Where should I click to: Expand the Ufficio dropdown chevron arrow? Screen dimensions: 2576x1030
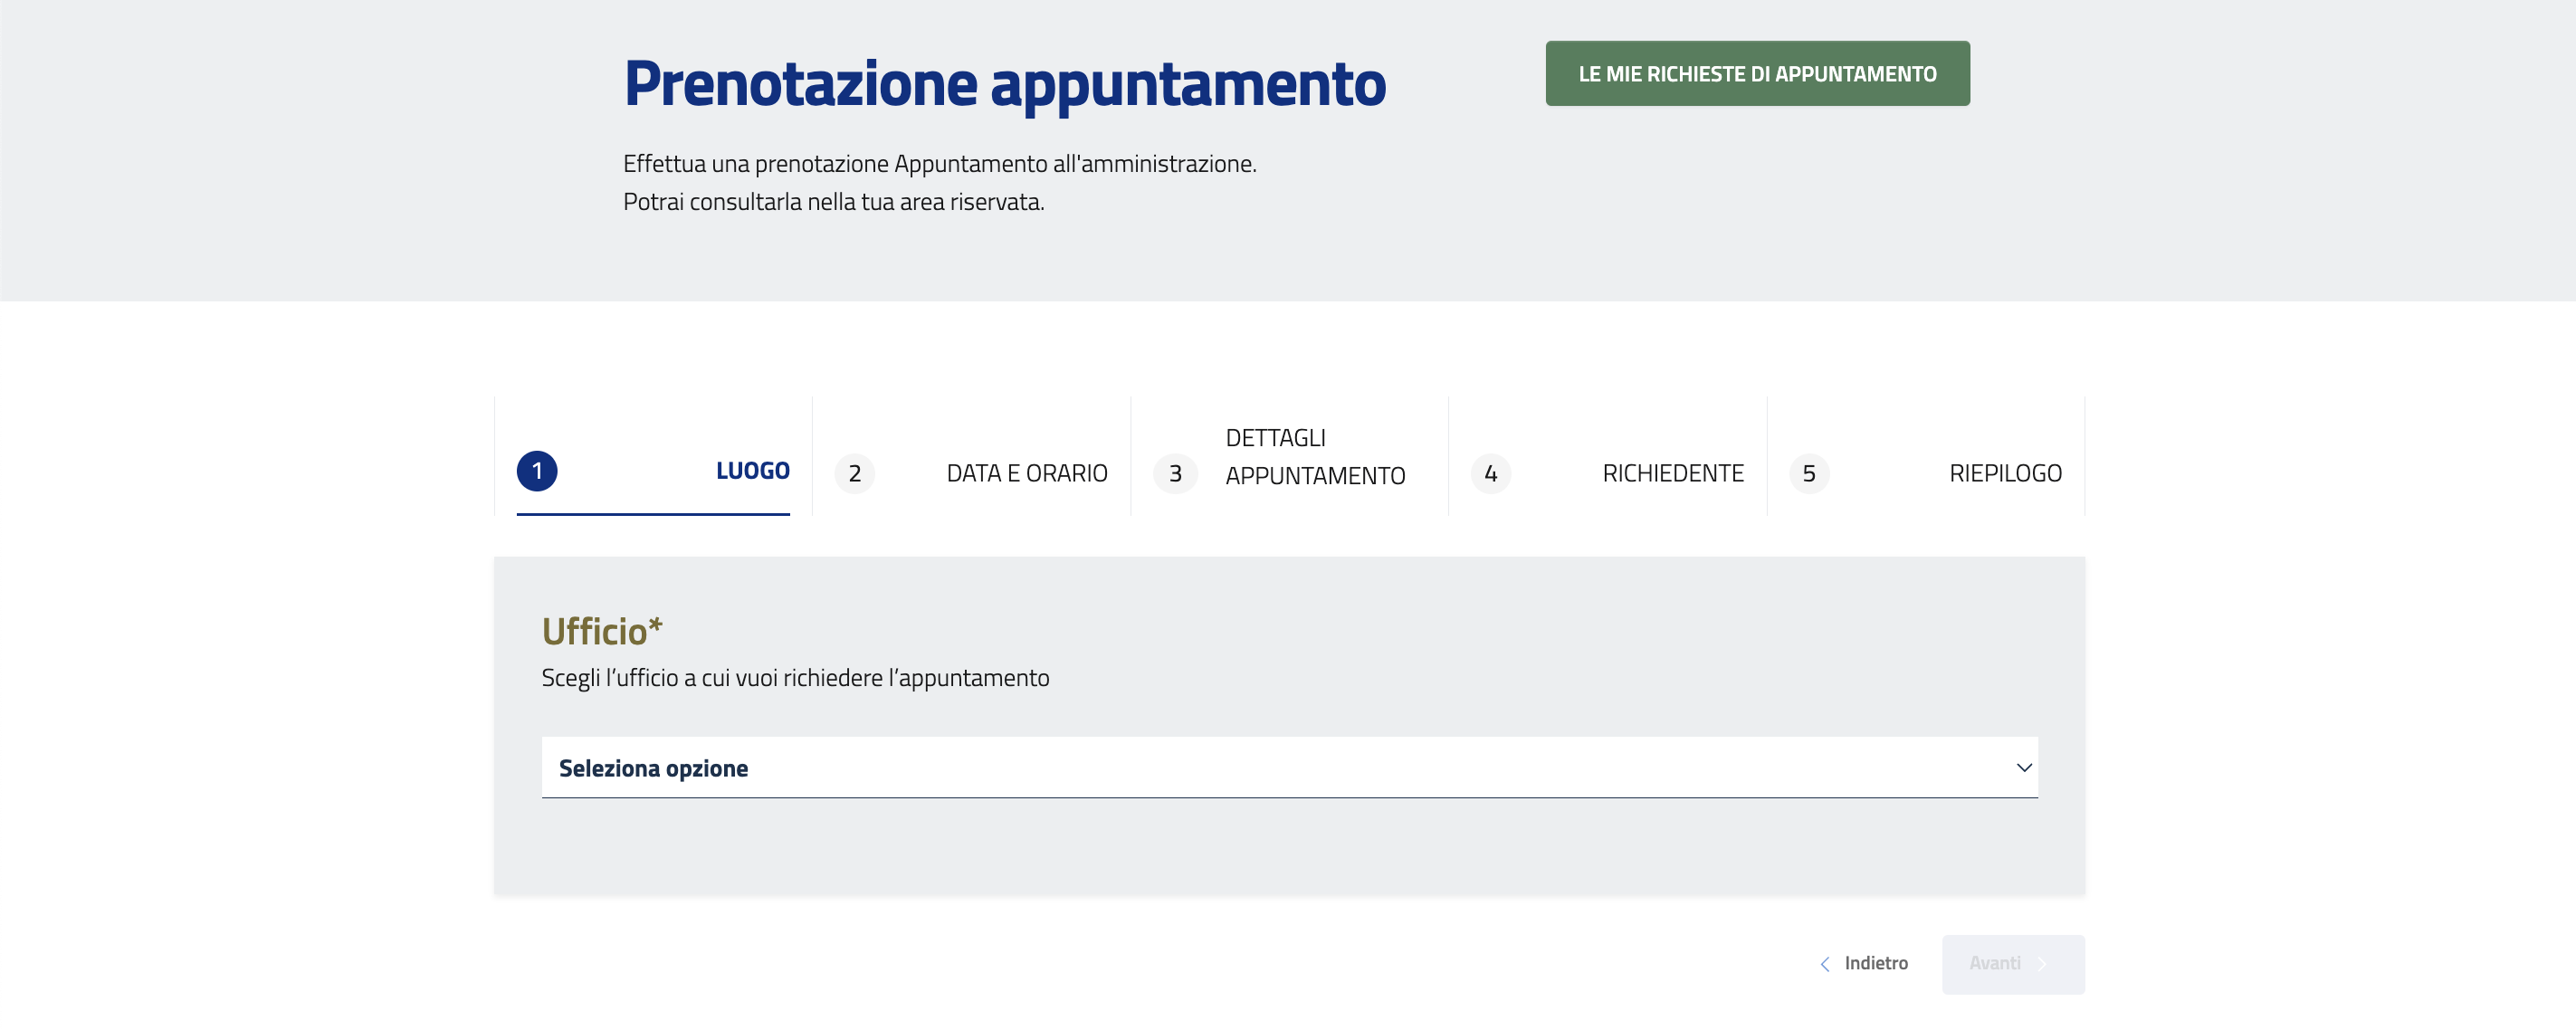pyautogui.click(x=2023, y=768)
